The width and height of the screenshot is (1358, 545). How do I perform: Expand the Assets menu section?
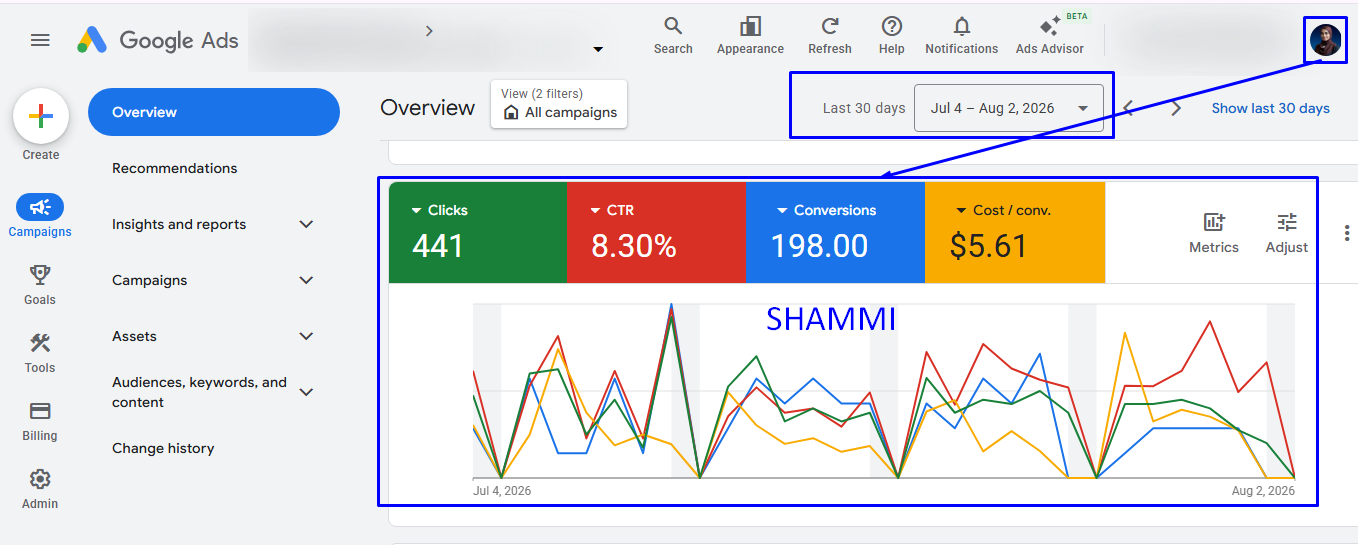coord(306,336)
